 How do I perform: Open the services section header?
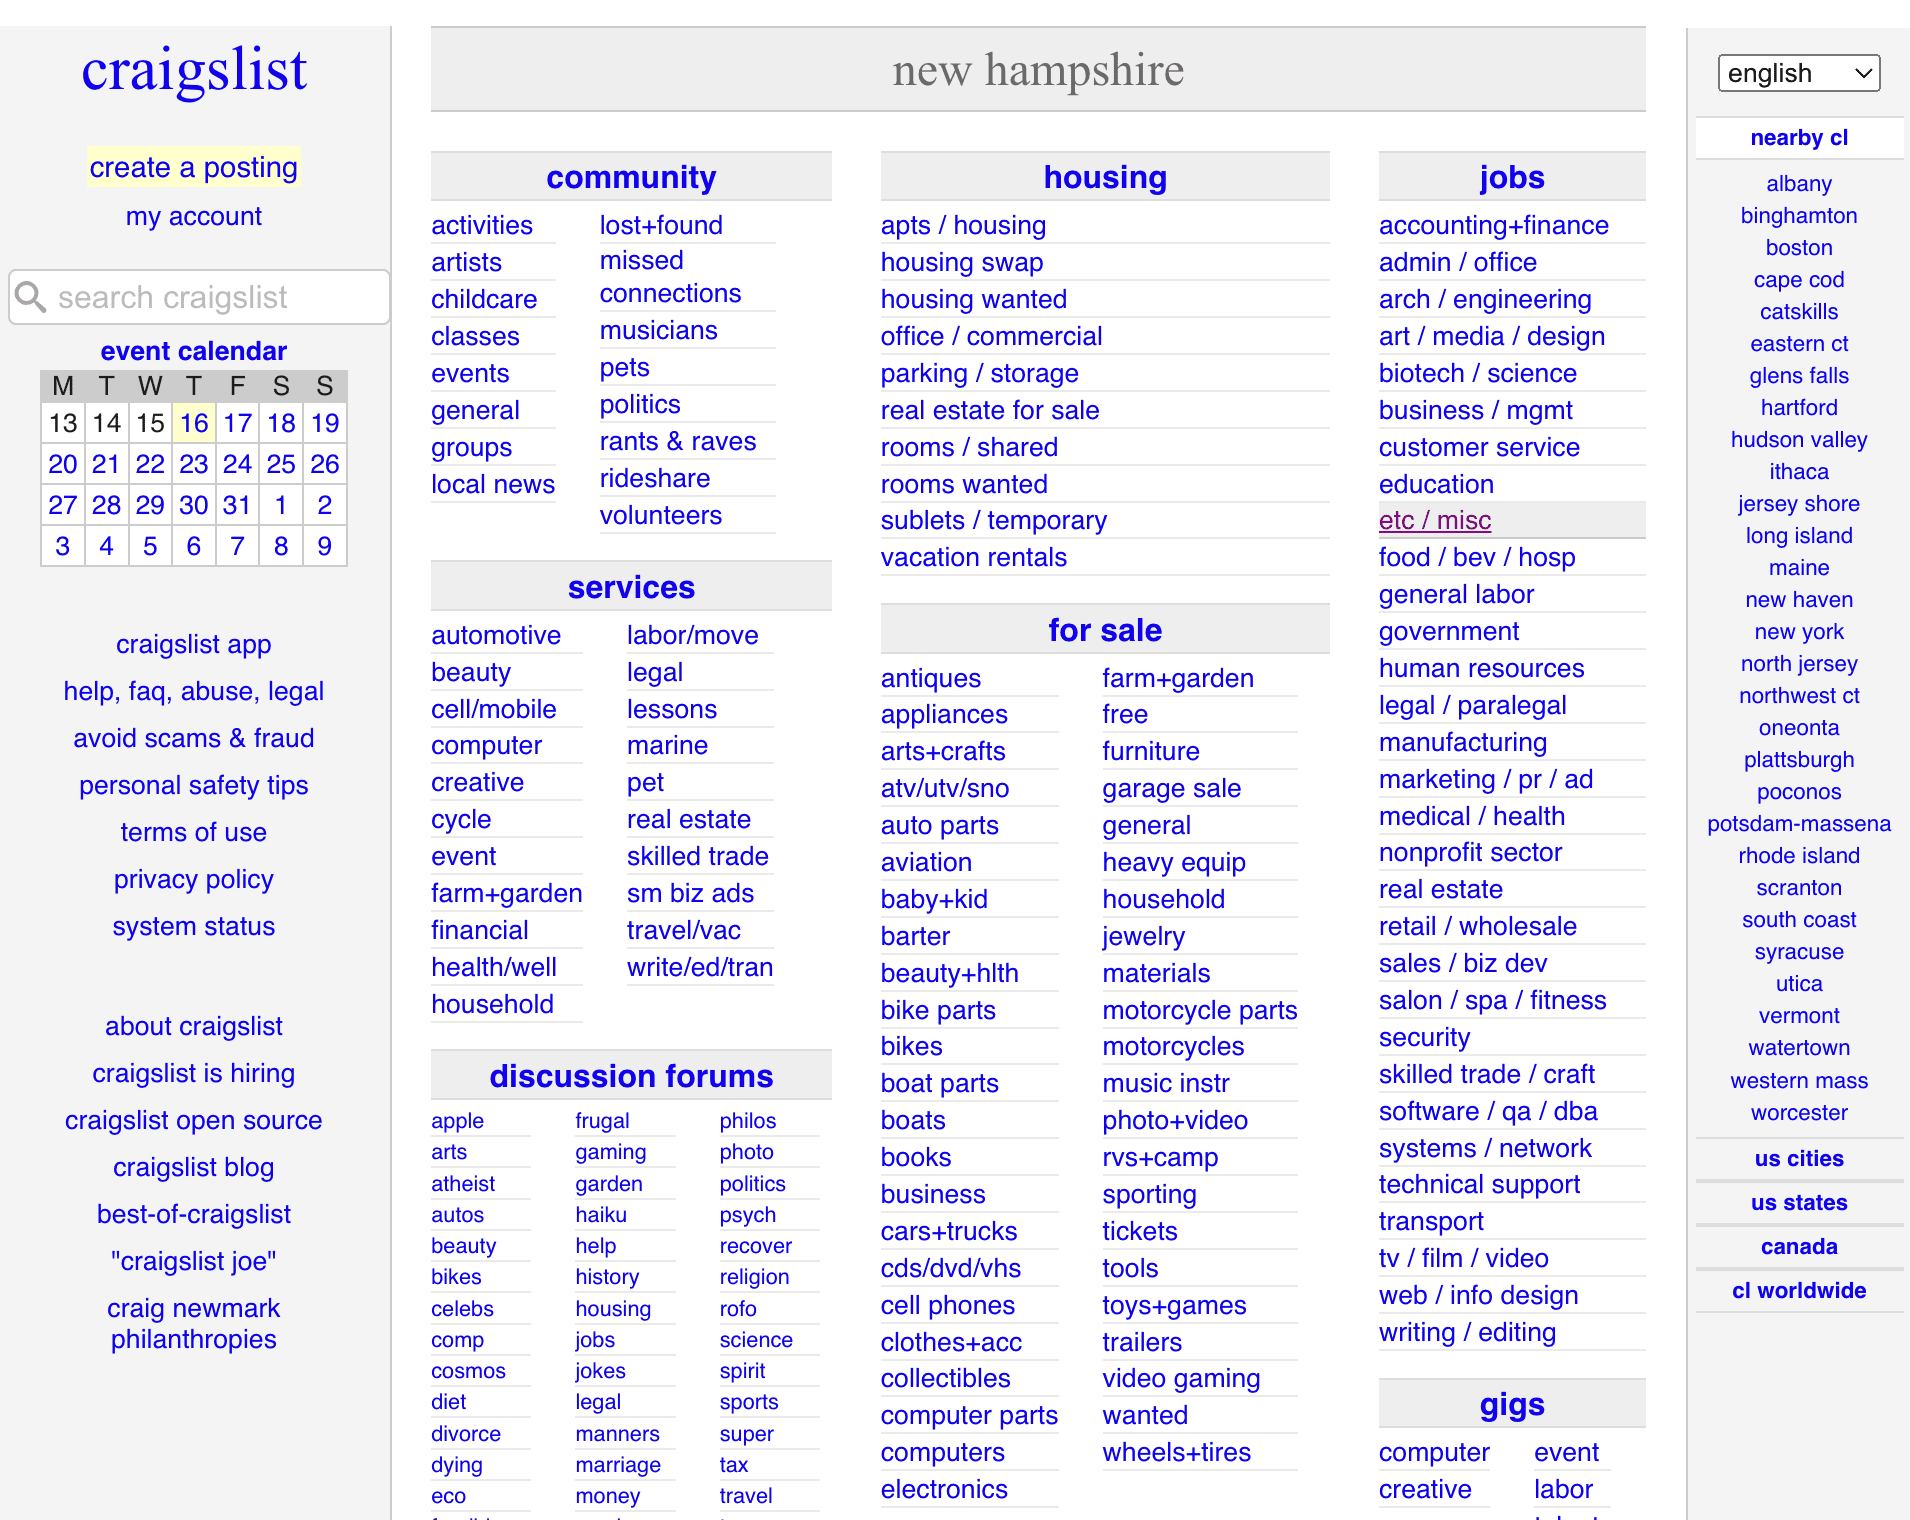[631, 587]
